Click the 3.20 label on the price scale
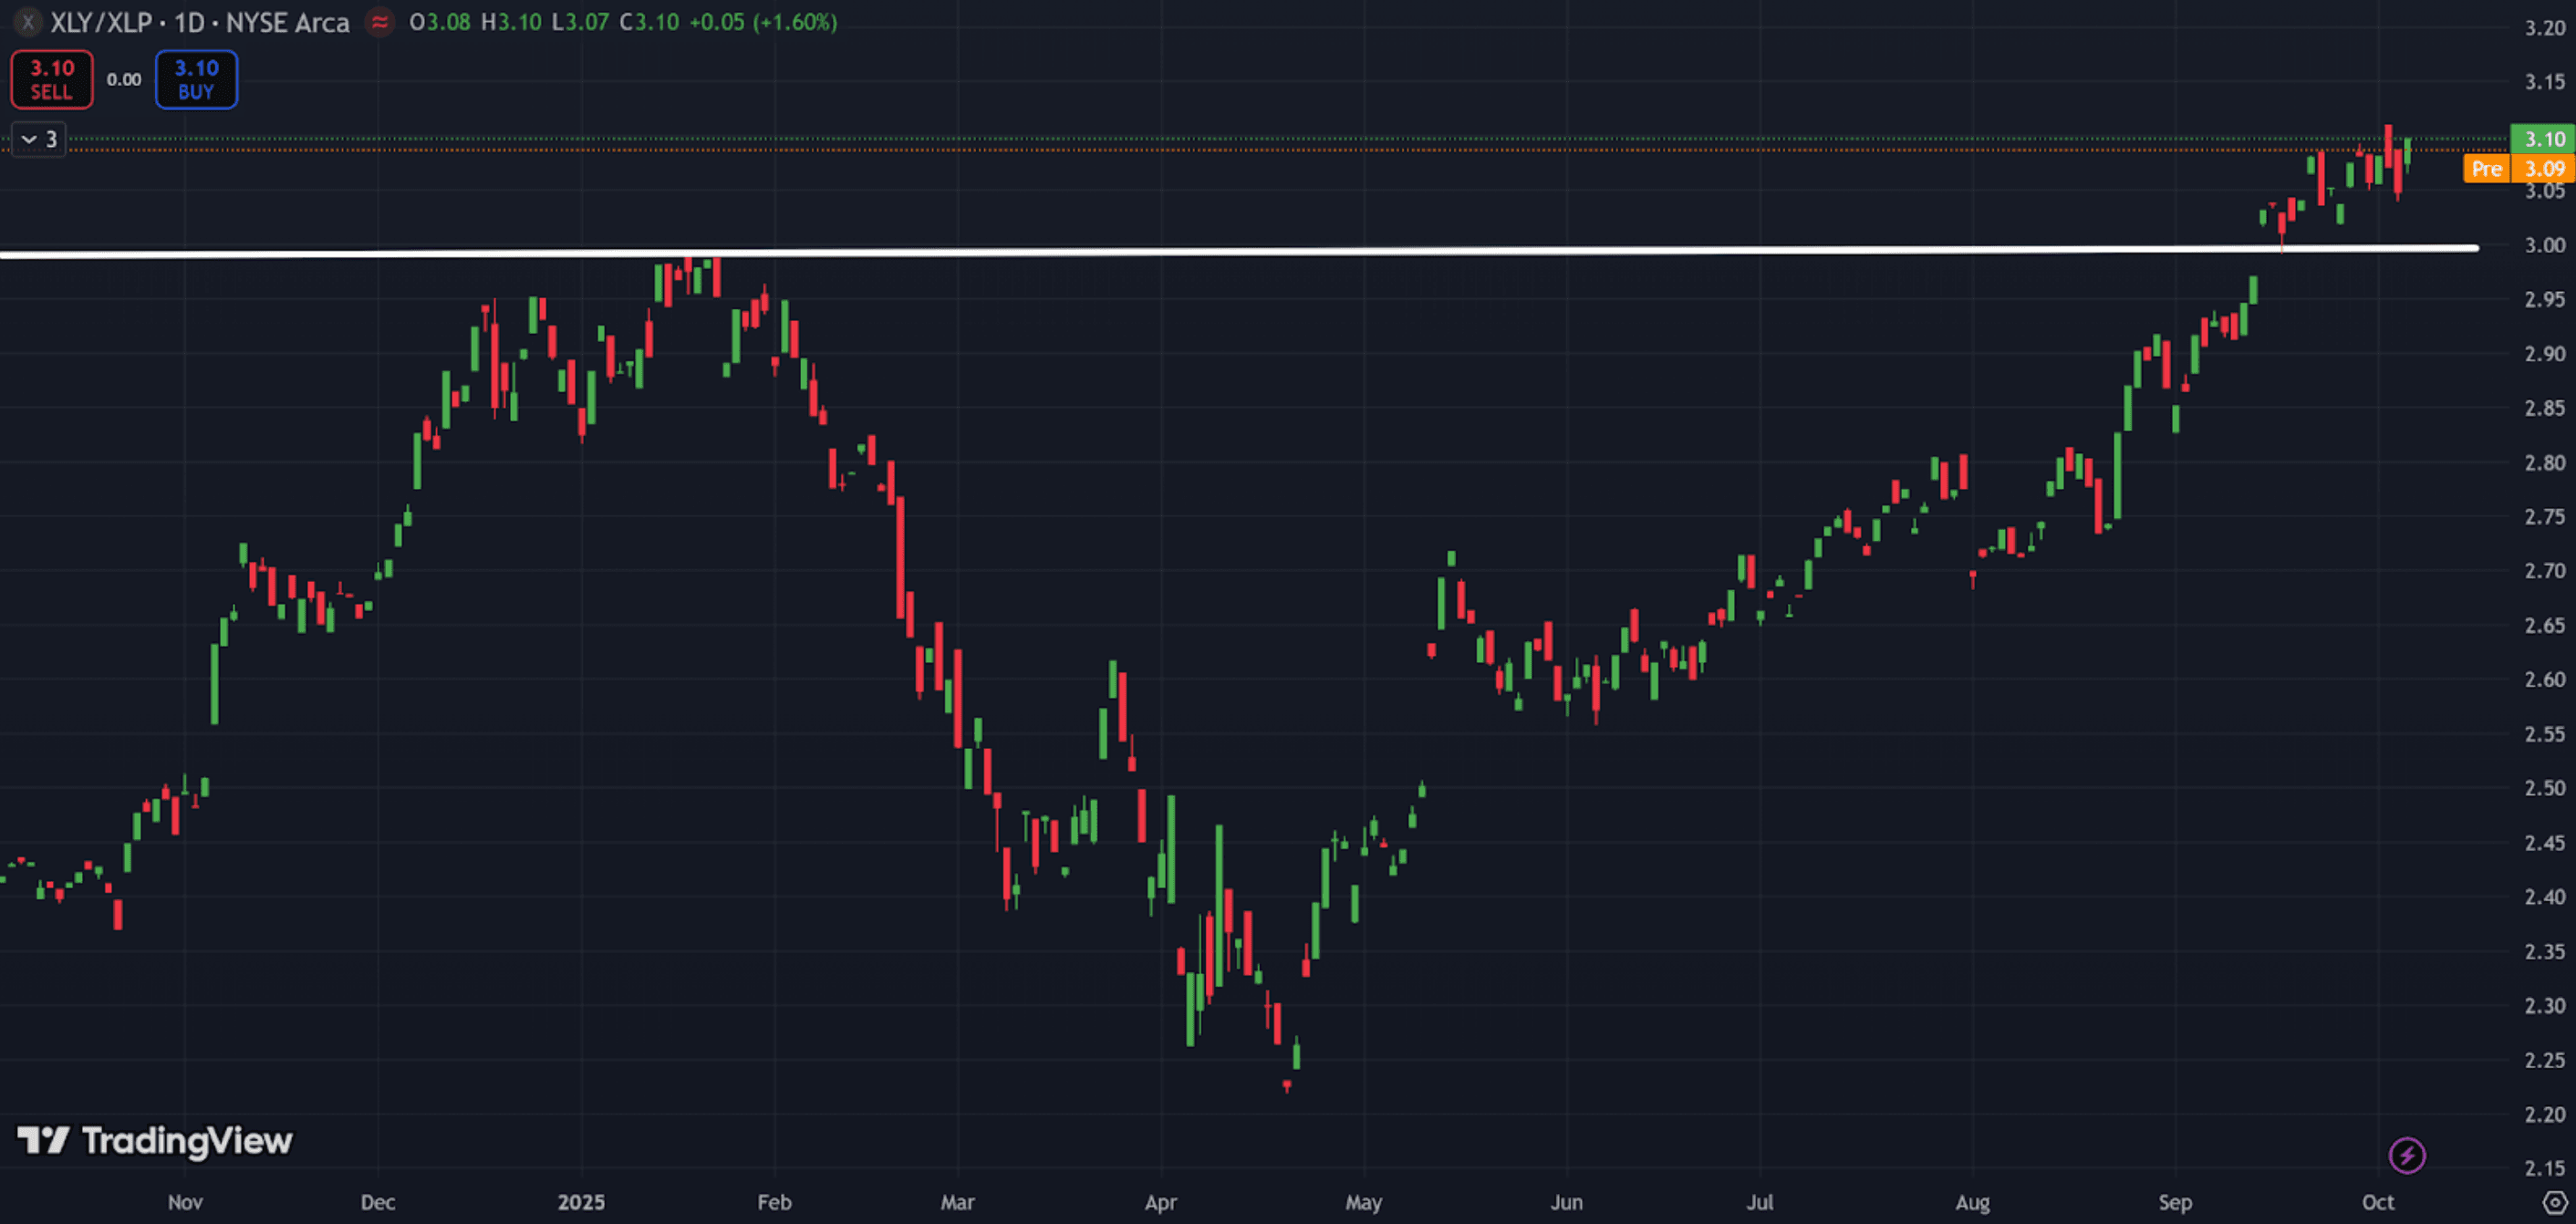The height and width of the screenshot is (1224, 2576). (2544, 28)
